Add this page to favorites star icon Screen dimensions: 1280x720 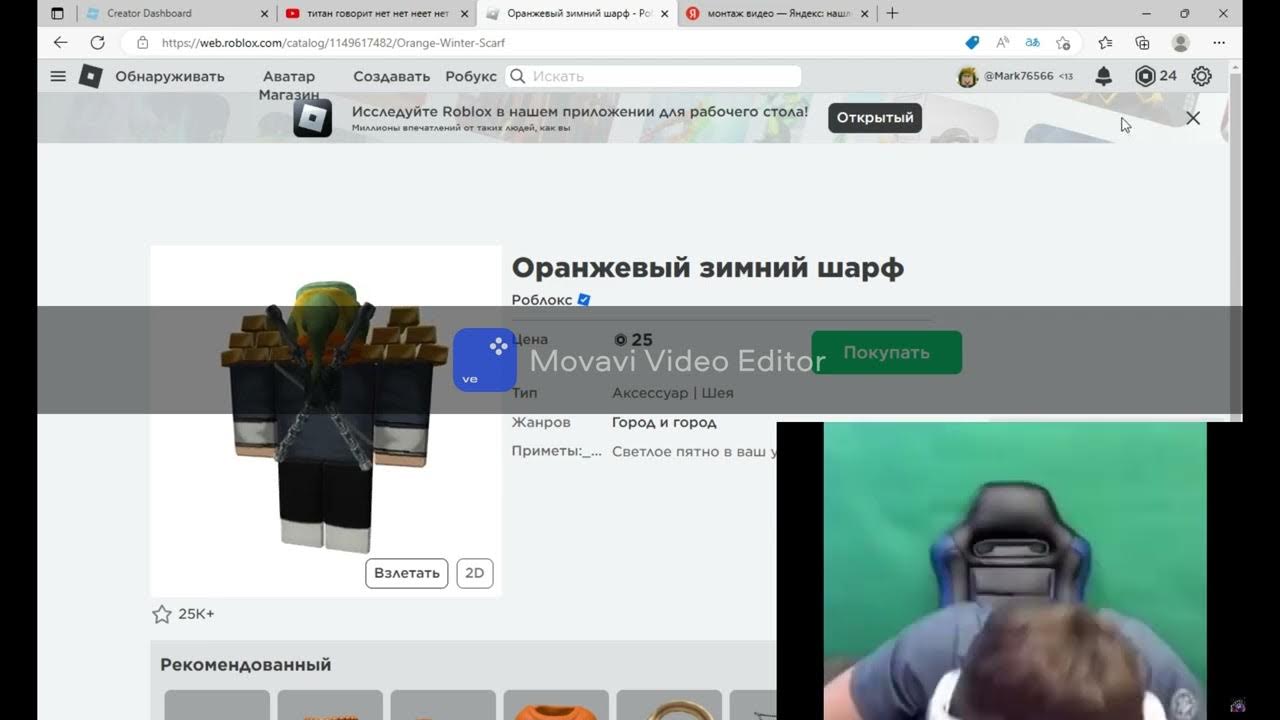coord(1063,43)
